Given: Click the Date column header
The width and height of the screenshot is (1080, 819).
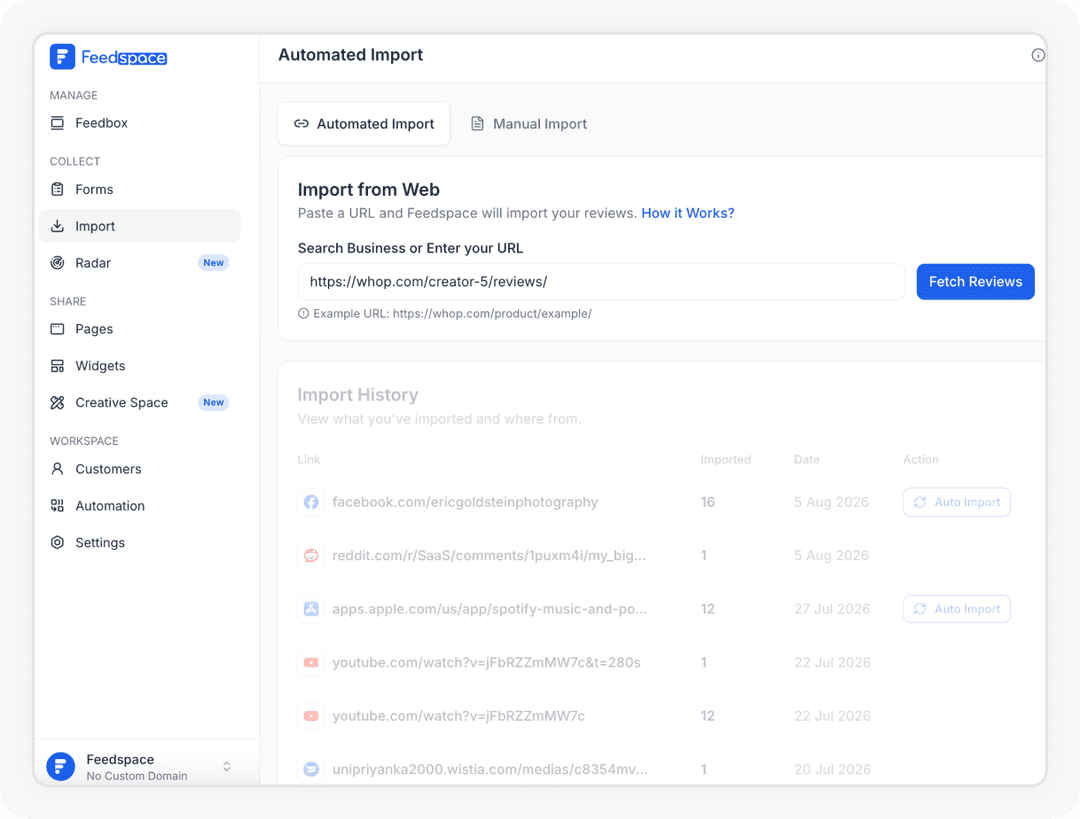Looking at the screenshot, I should (x=807, y=459).
